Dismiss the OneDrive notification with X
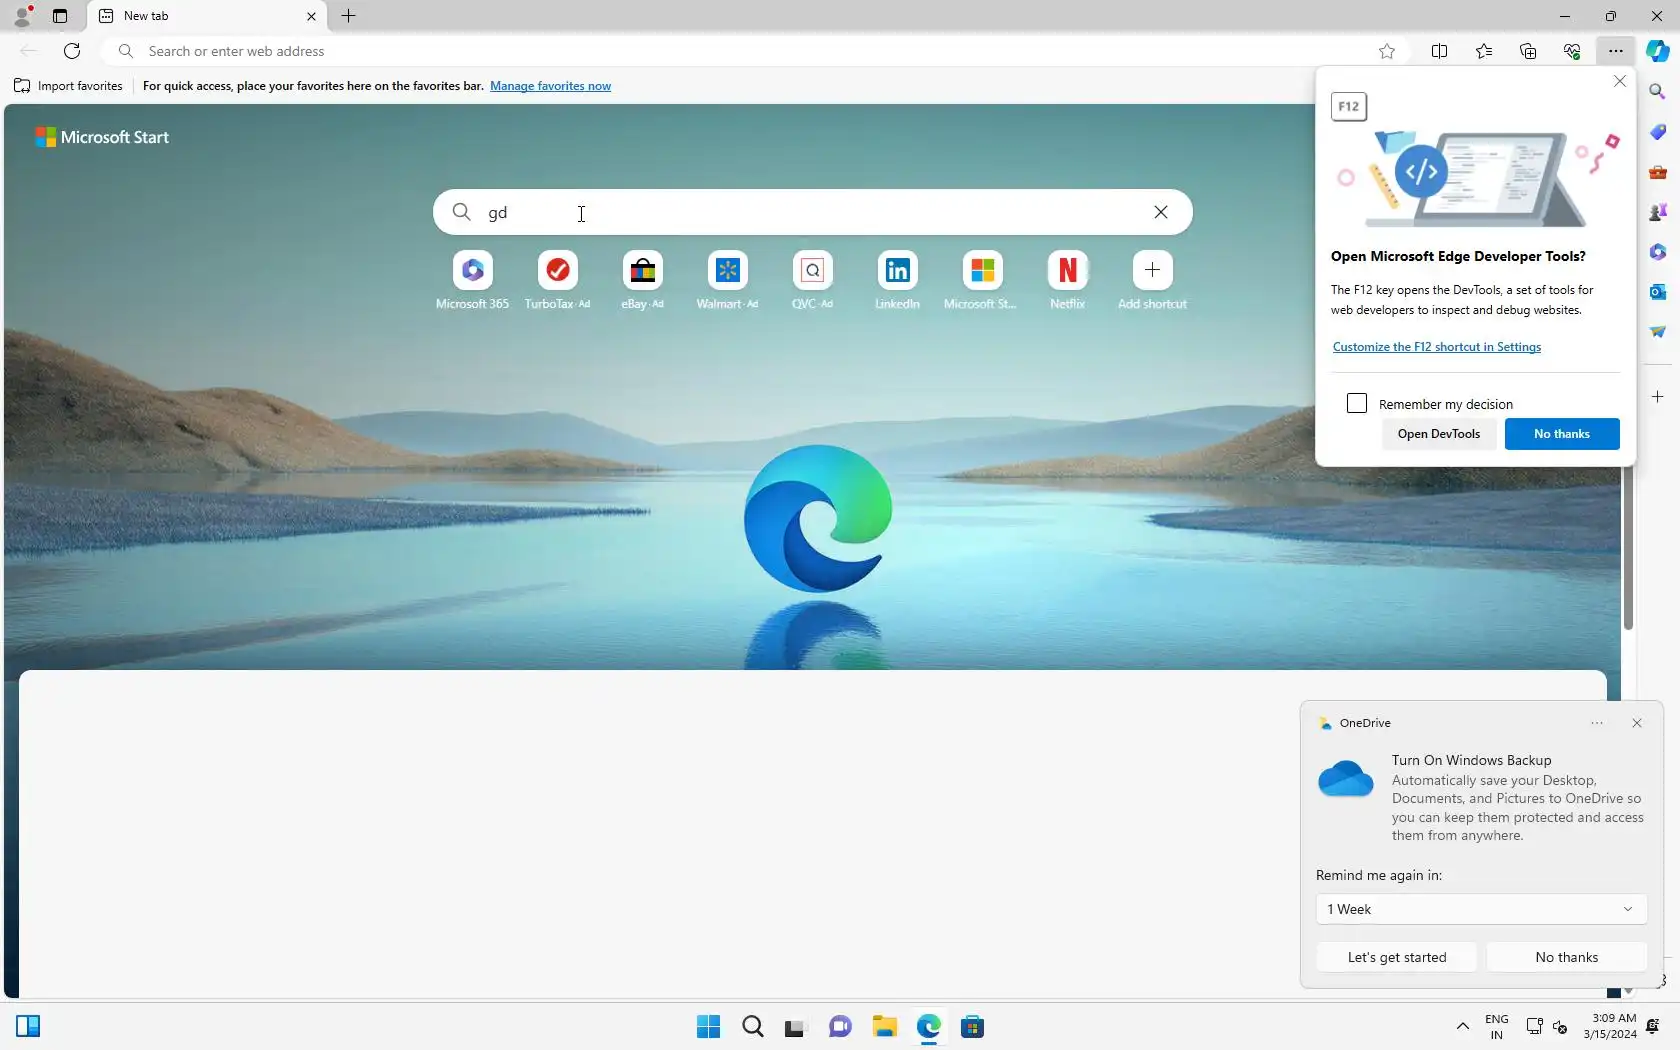Image resolution: width=1680 pixels, height=1050 pixels. pos(1637,723)
